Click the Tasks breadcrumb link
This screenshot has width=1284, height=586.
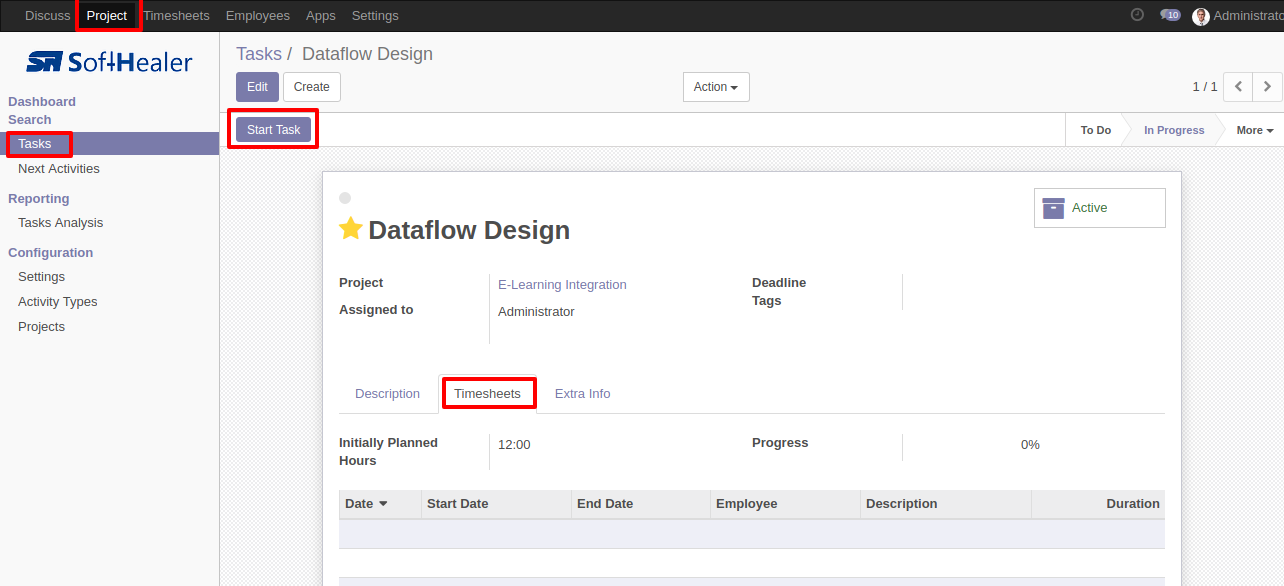pos(259,54)
